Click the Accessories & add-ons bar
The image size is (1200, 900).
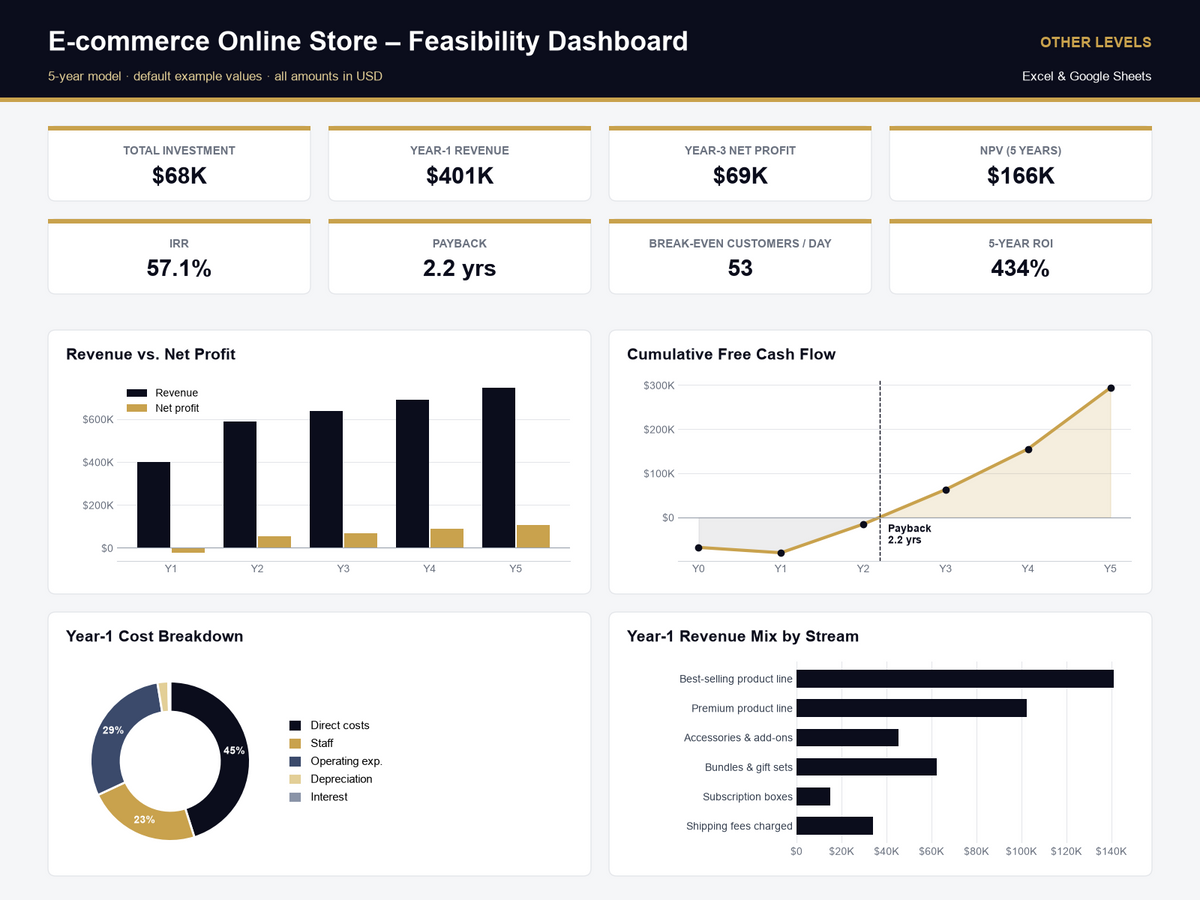tap(847, 738)
